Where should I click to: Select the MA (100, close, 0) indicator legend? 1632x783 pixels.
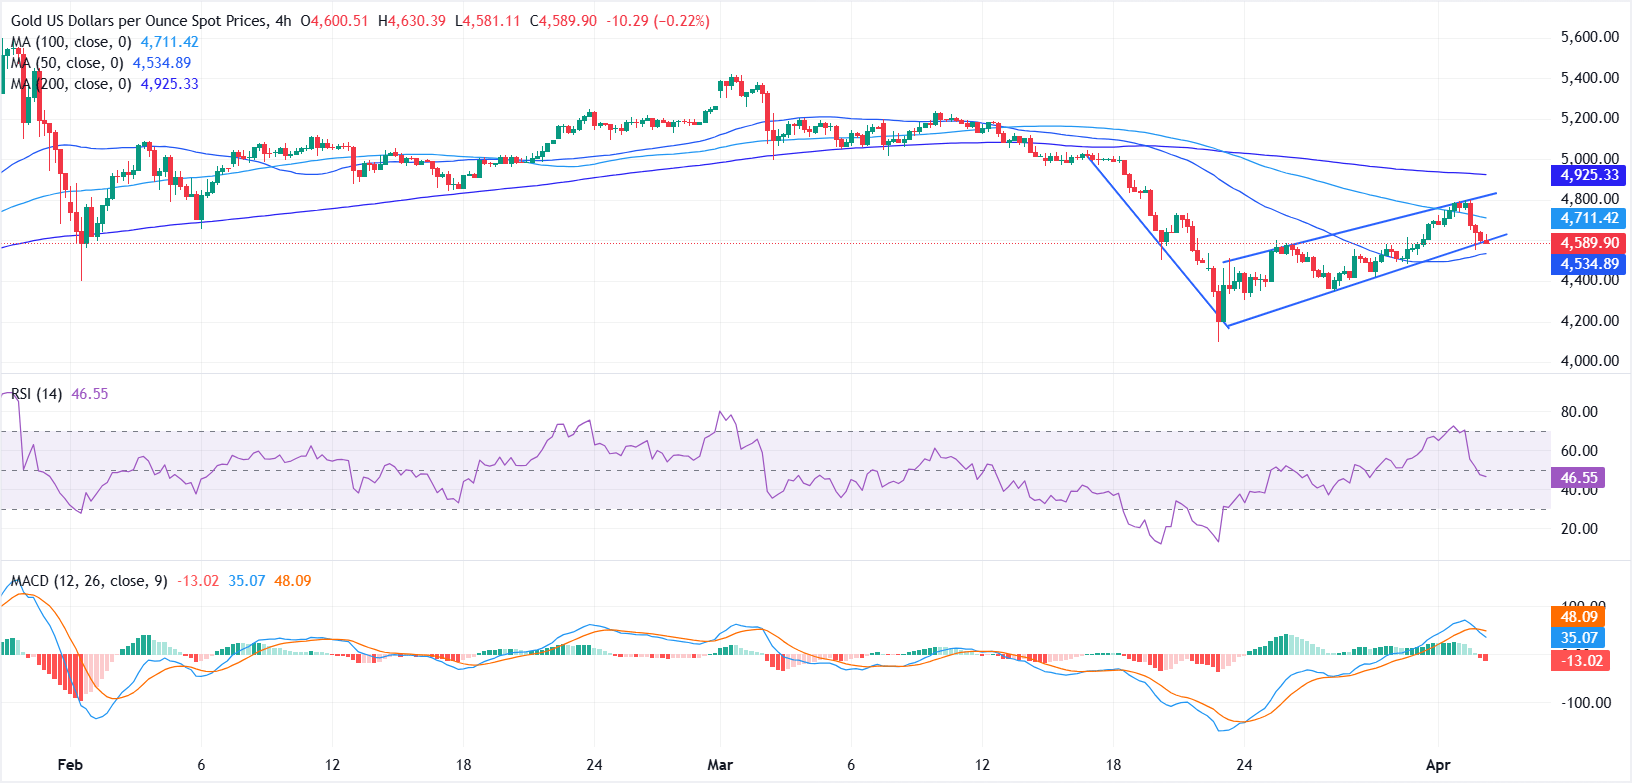(70, 42)
